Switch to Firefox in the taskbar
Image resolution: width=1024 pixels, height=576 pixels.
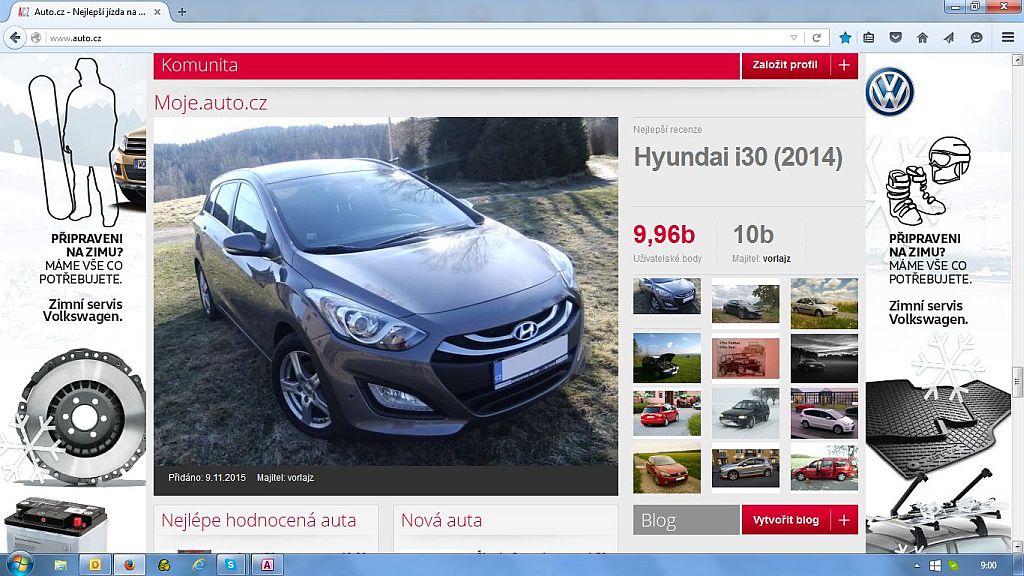pos(129,565)
